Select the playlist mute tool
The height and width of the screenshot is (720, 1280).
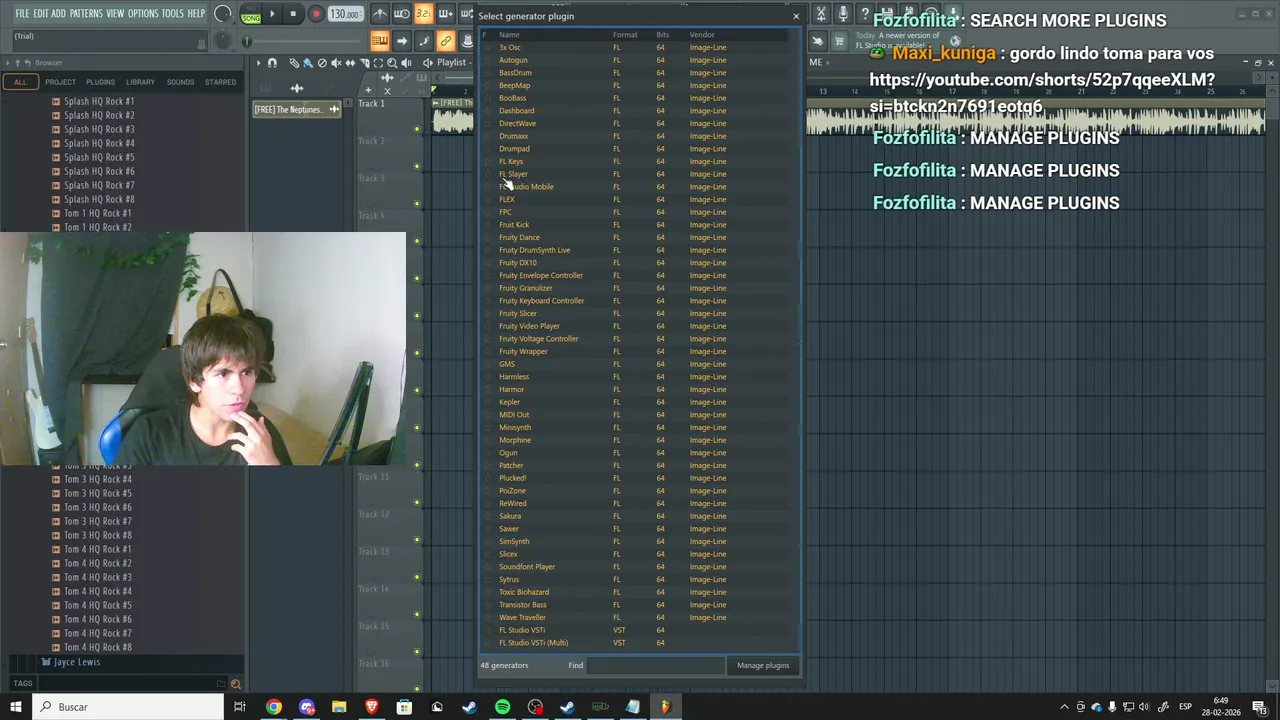[336, 63]
